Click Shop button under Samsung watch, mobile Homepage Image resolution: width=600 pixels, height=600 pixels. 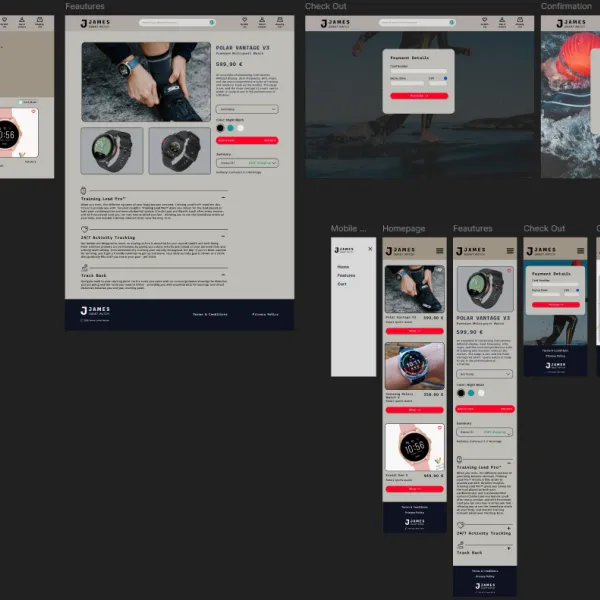coord(415,410)
